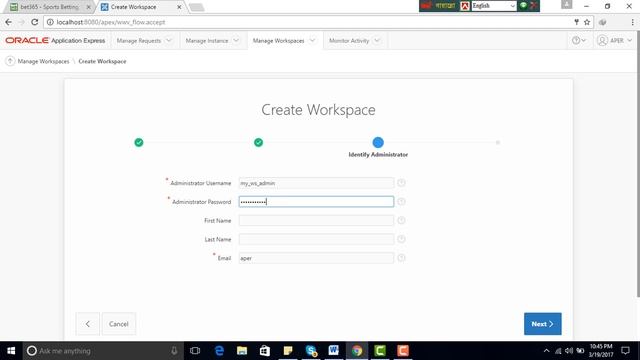The width and height of the screenshot is (640, 360).
Task: Click second completed wizard step checkmark
Action: [x=258, y=142]
